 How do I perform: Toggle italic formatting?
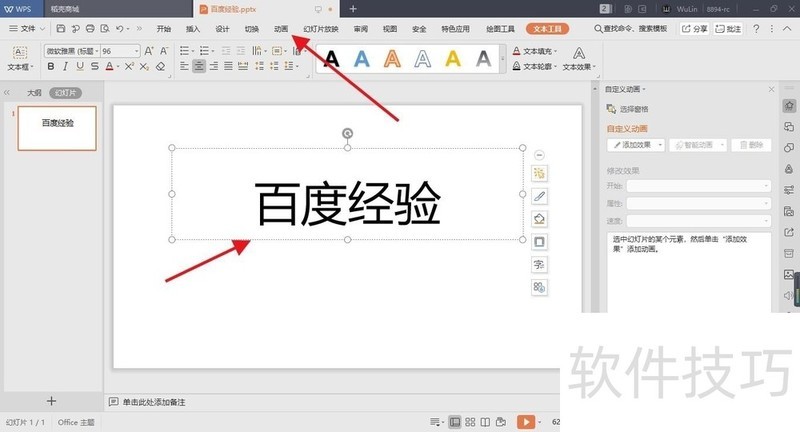coord(65,66)
